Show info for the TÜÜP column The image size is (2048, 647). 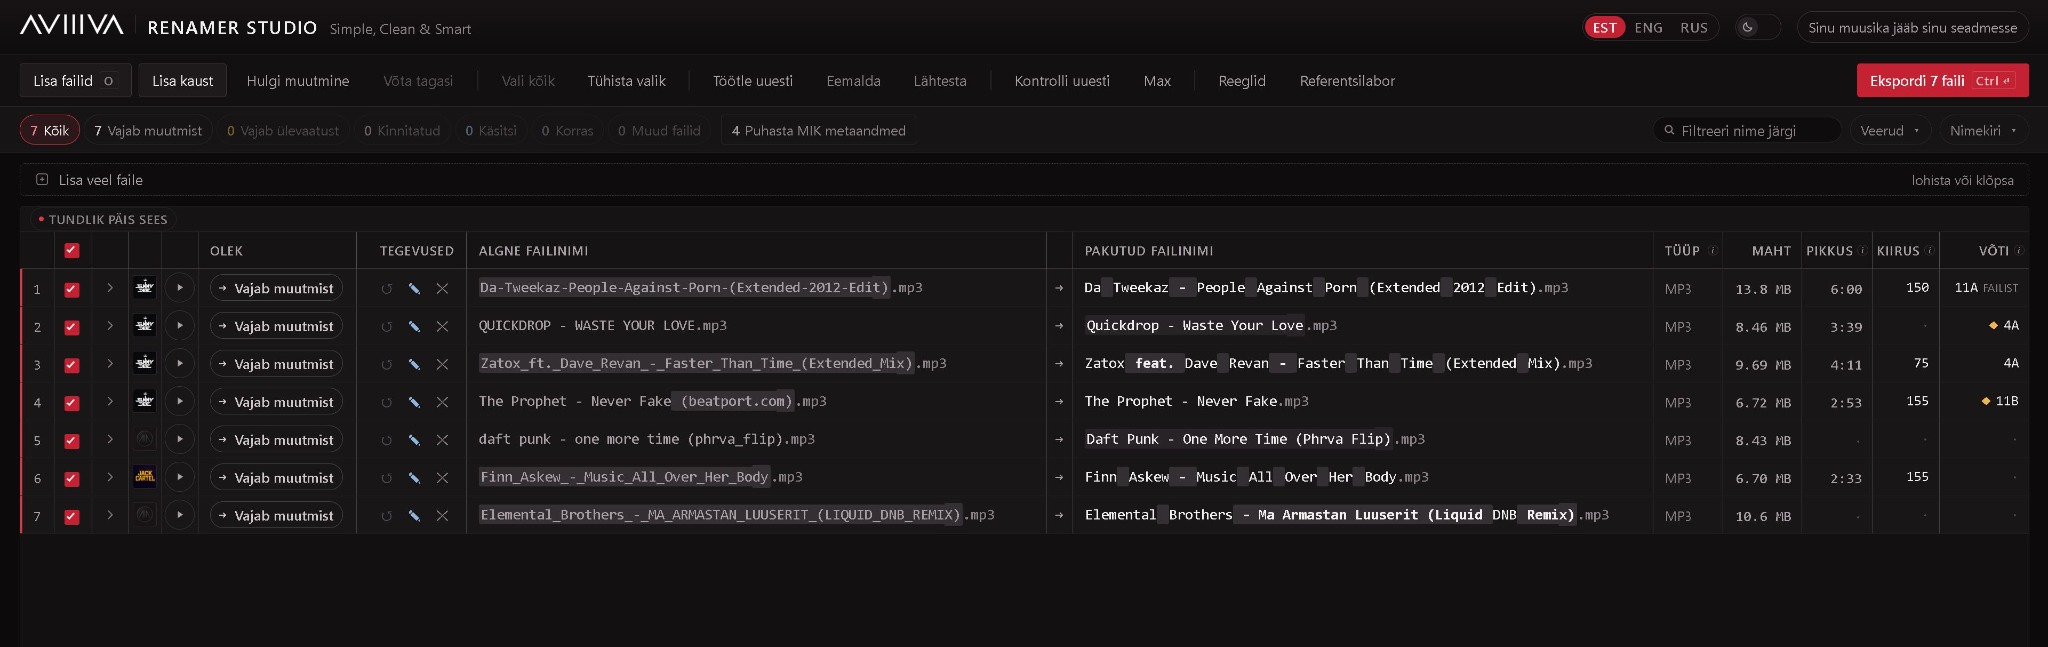pos(1713,251)
